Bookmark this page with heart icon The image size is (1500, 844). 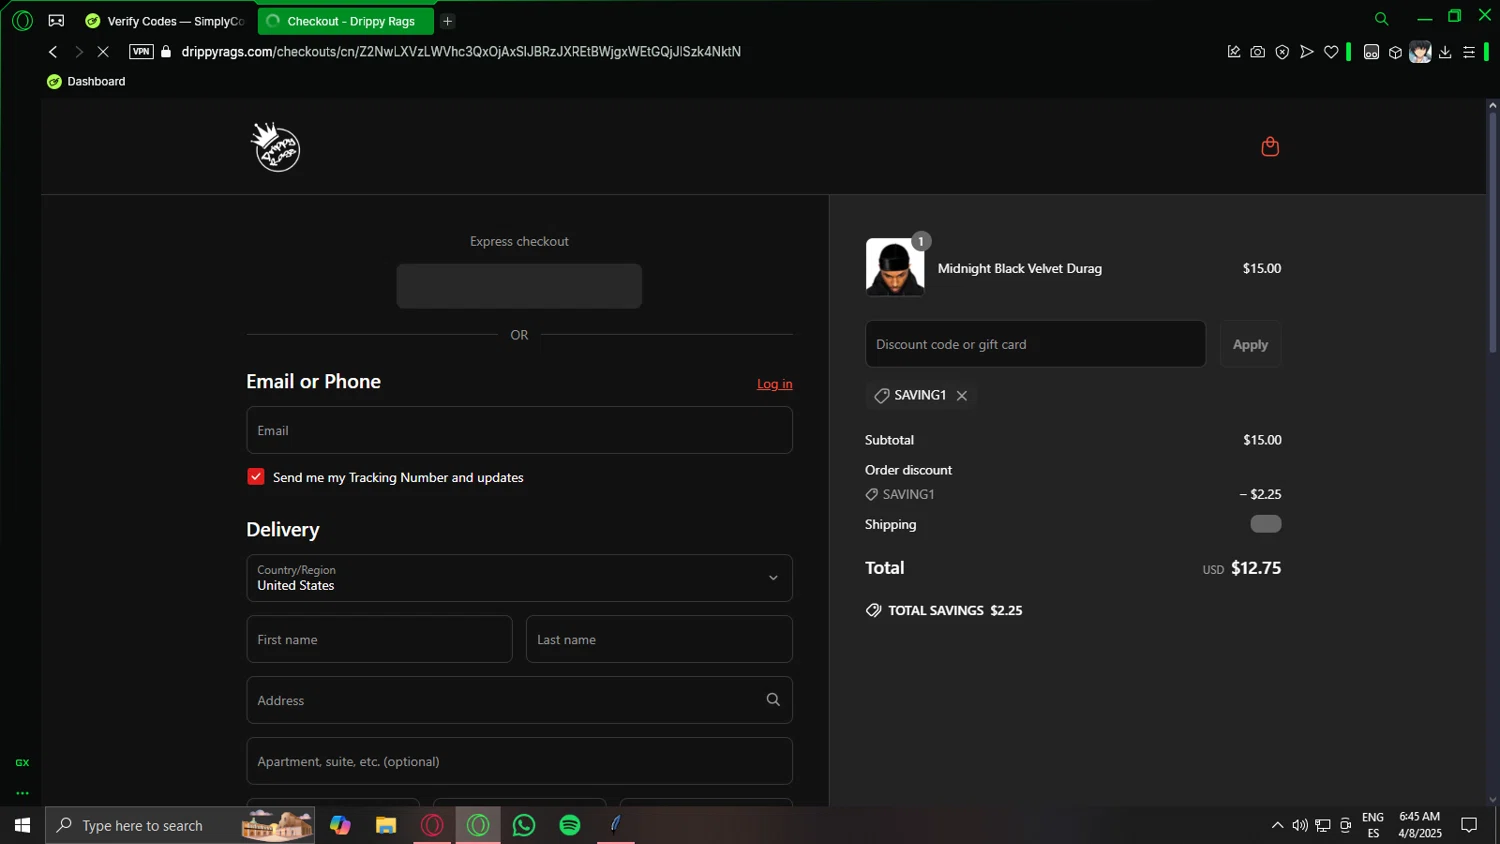pos(1331,52)
